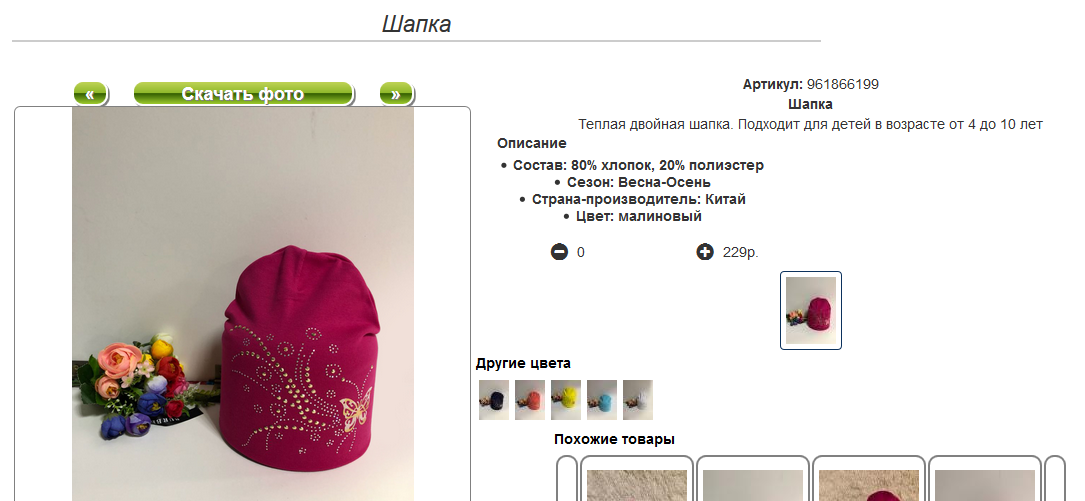The image size is (1085, 501).
Task: Choose the coral orange hat color
Action: [x=530, y=400]
